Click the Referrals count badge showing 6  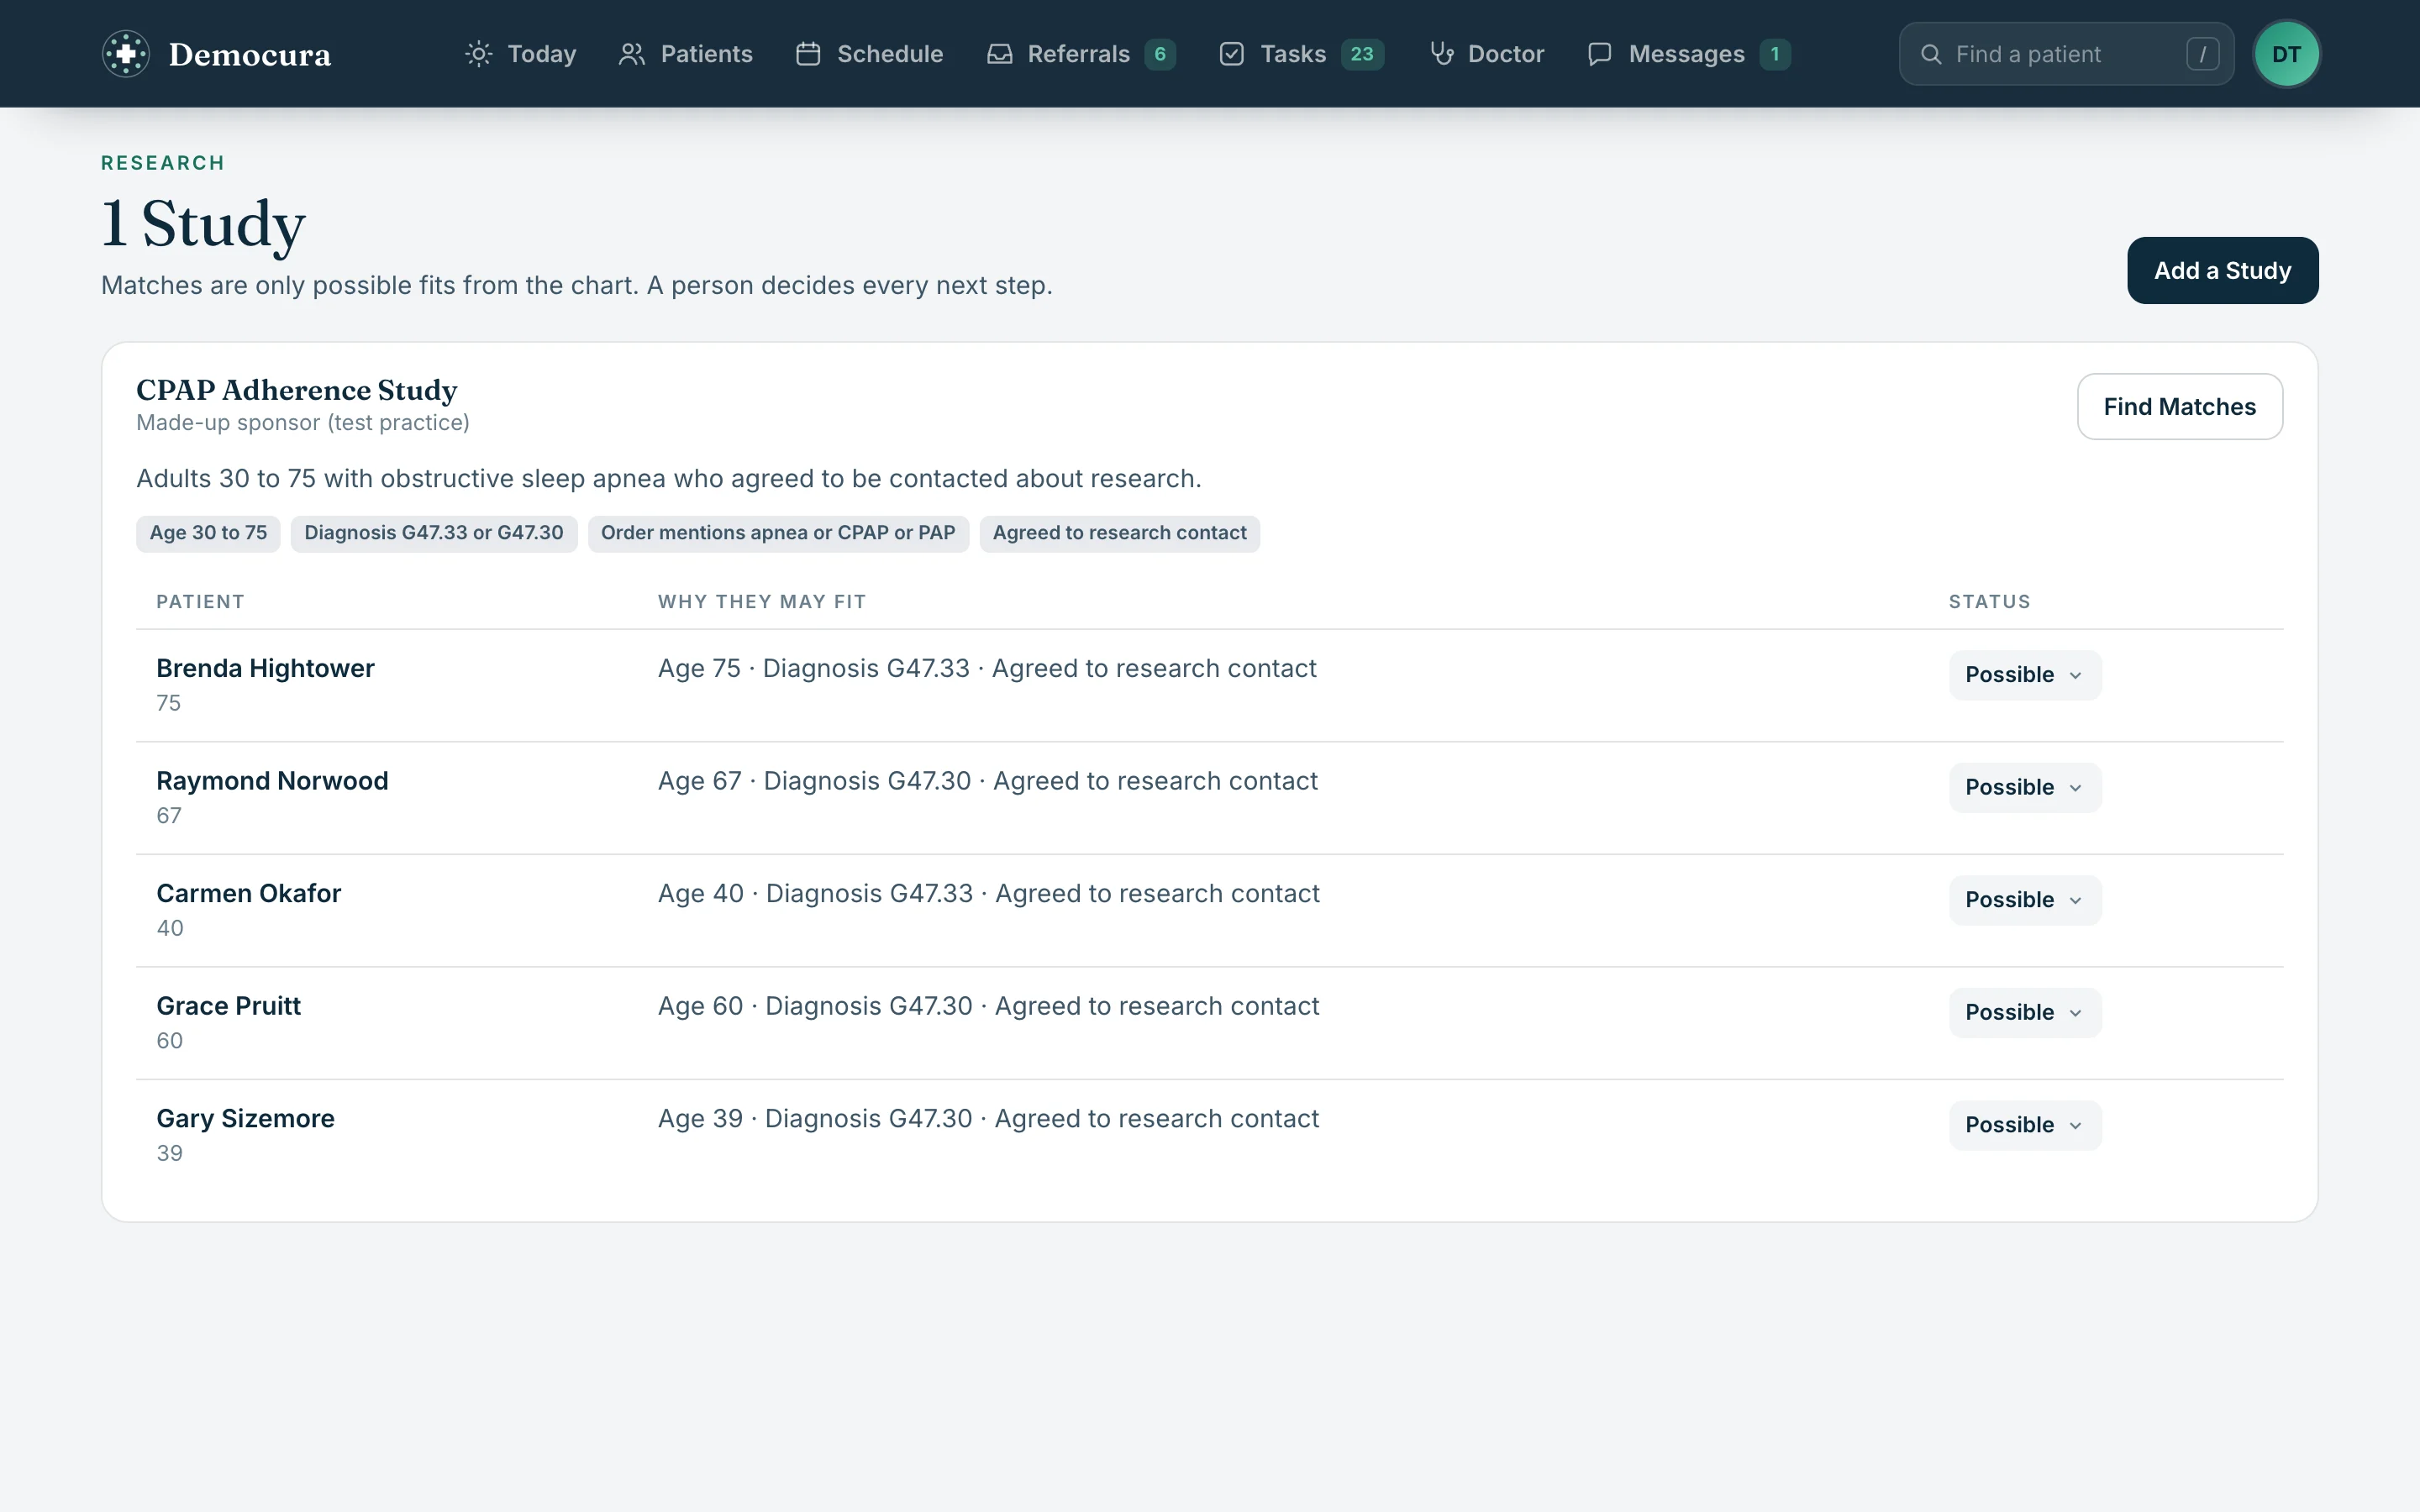(1160, 54)
